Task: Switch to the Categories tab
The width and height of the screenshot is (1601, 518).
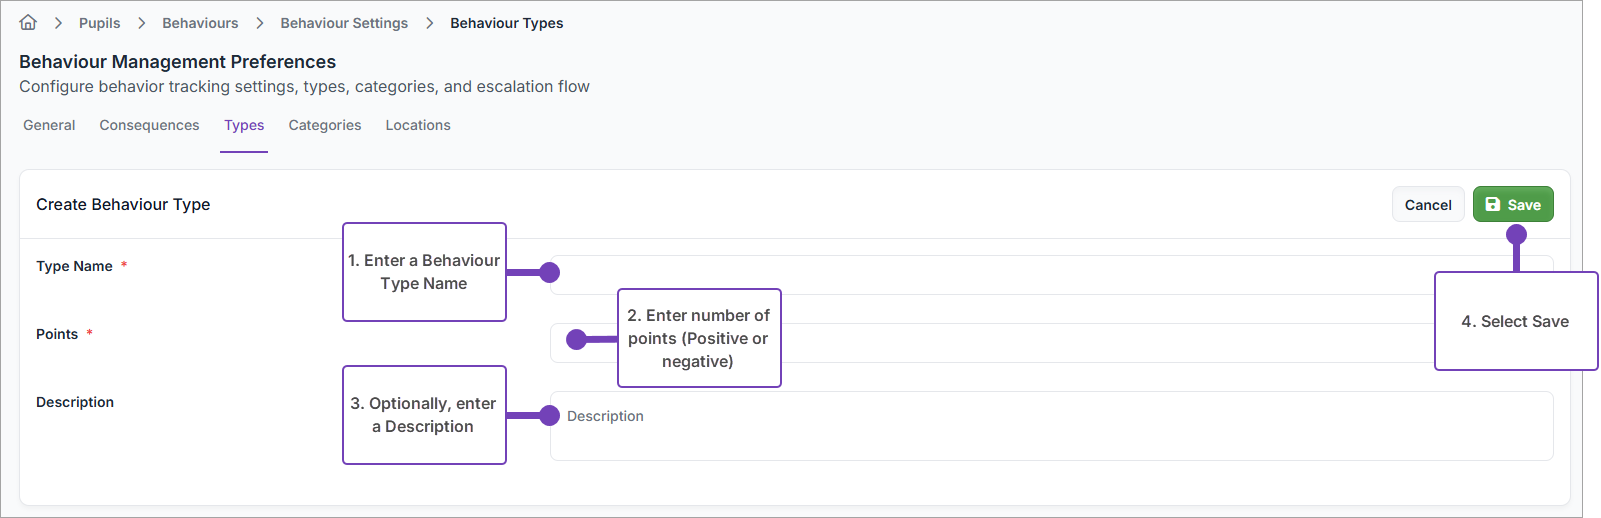Action: point(325,125)
